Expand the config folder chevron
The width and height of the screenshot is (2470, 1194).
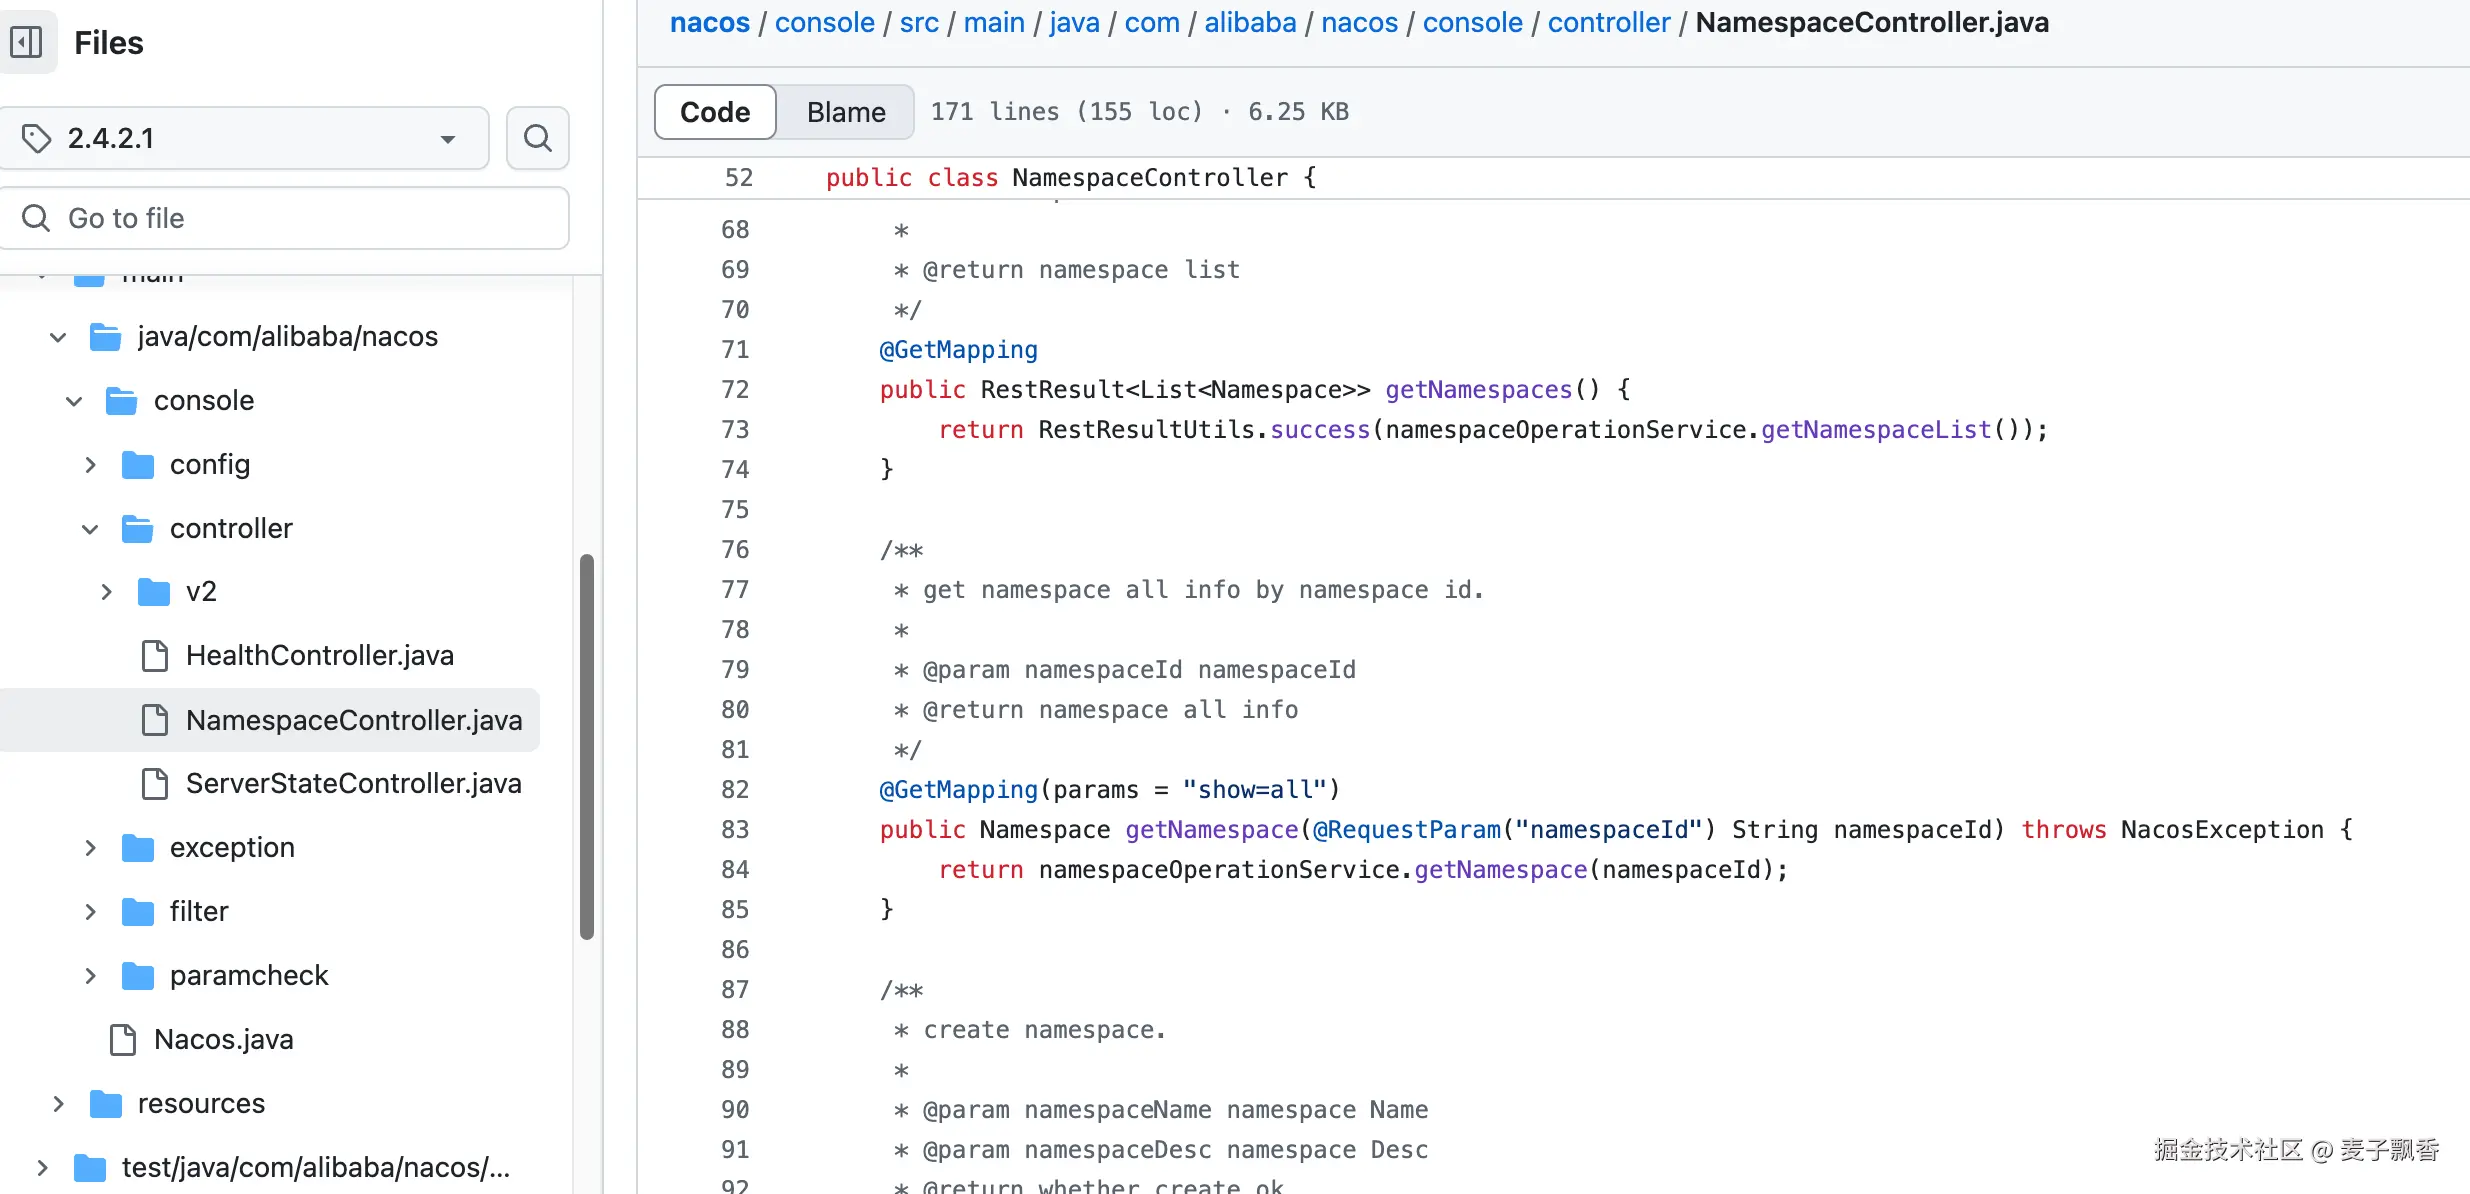click(90, 465)
